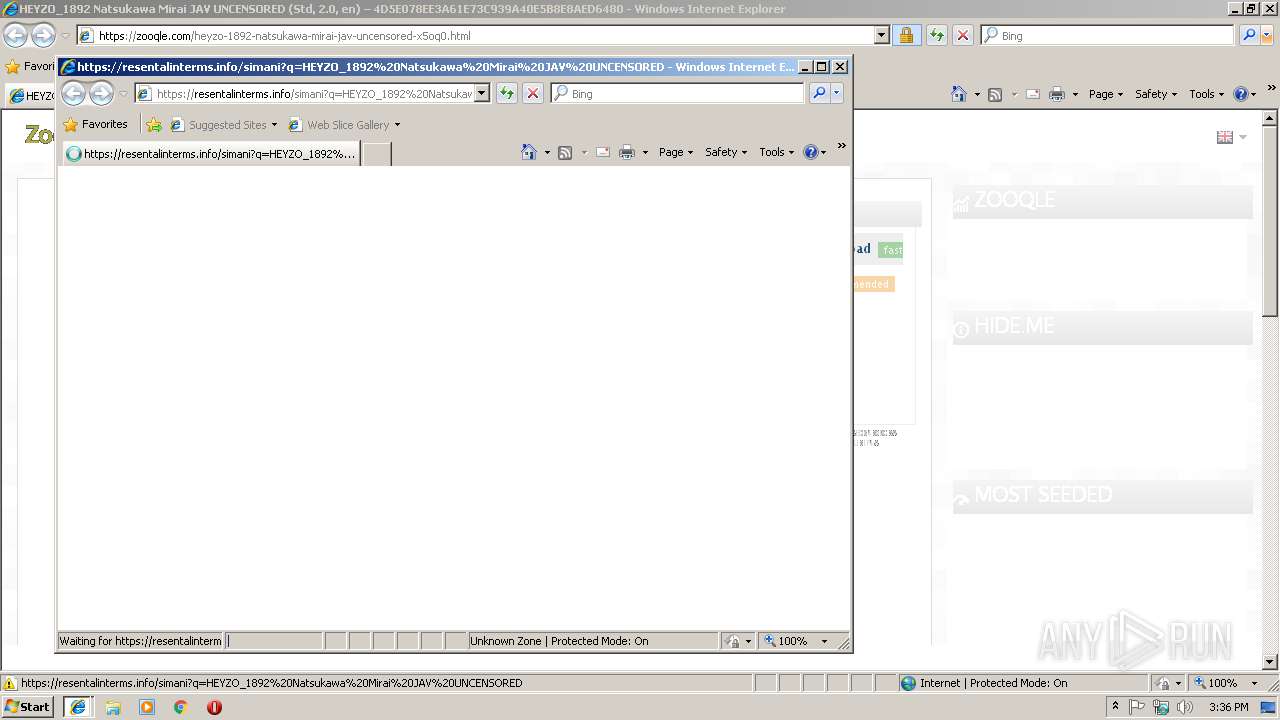
Task: Click Back button in popup window
Action: [x=74, y=94]
